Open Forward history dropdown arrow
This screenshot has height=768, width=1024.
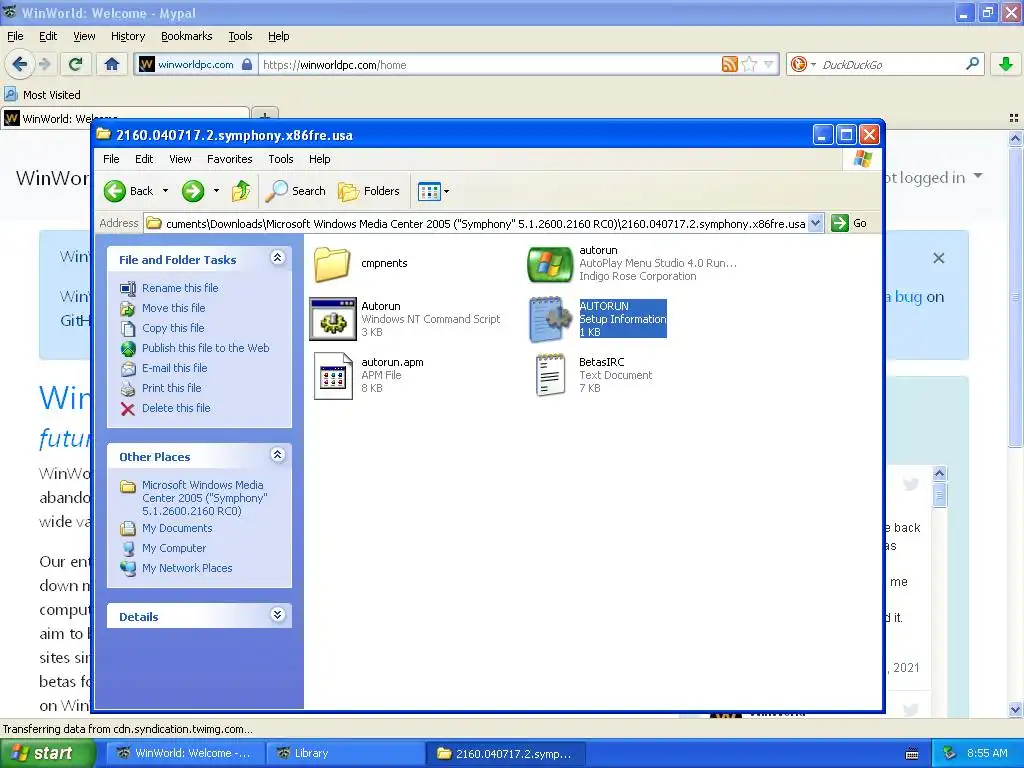216,191
